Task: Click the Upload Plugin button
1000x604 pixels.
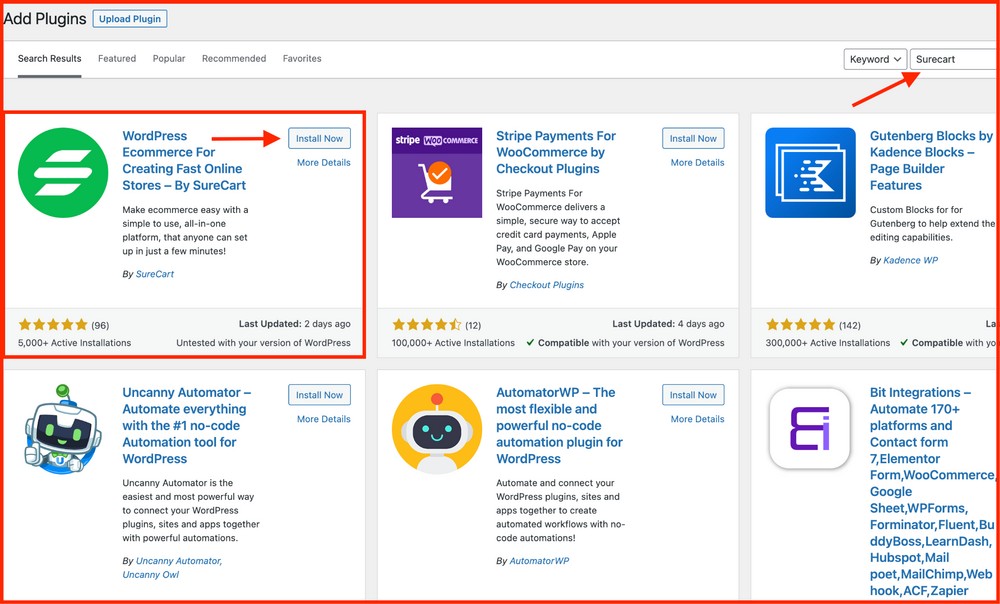Action: [130, 19]
